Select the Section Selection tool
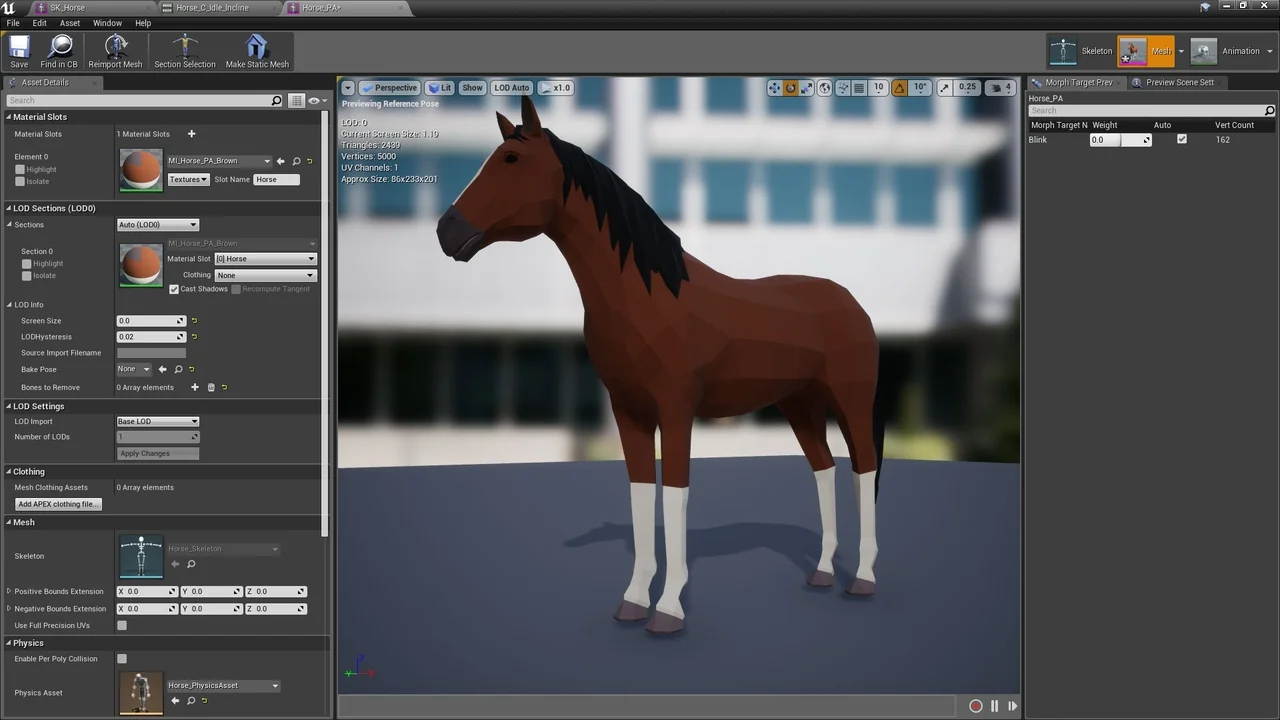The width and height of the screenshot is (1280, 720). pos(184,51)
